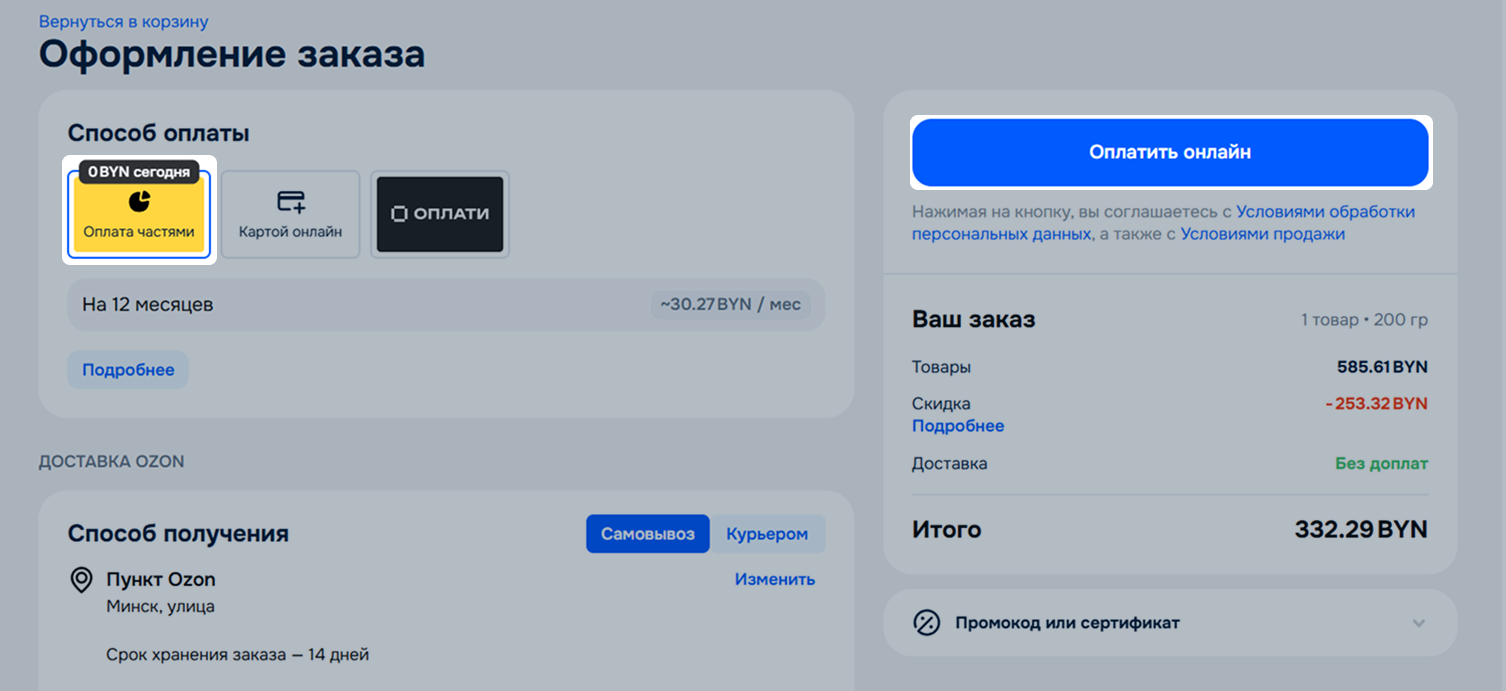1506x691 pixels.
Task: Click 'Изменить' to change pickup point
Action: [x=774, y=579]
